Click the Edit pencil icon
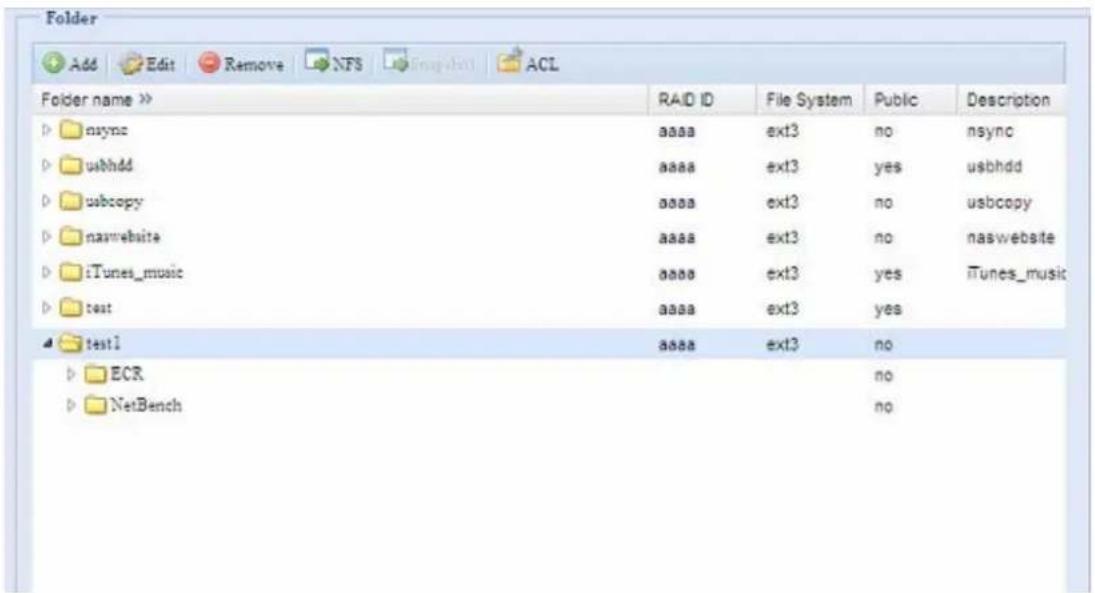This screenshot has width=1095, height=593. pyautogui.click(x=131, y=64)
